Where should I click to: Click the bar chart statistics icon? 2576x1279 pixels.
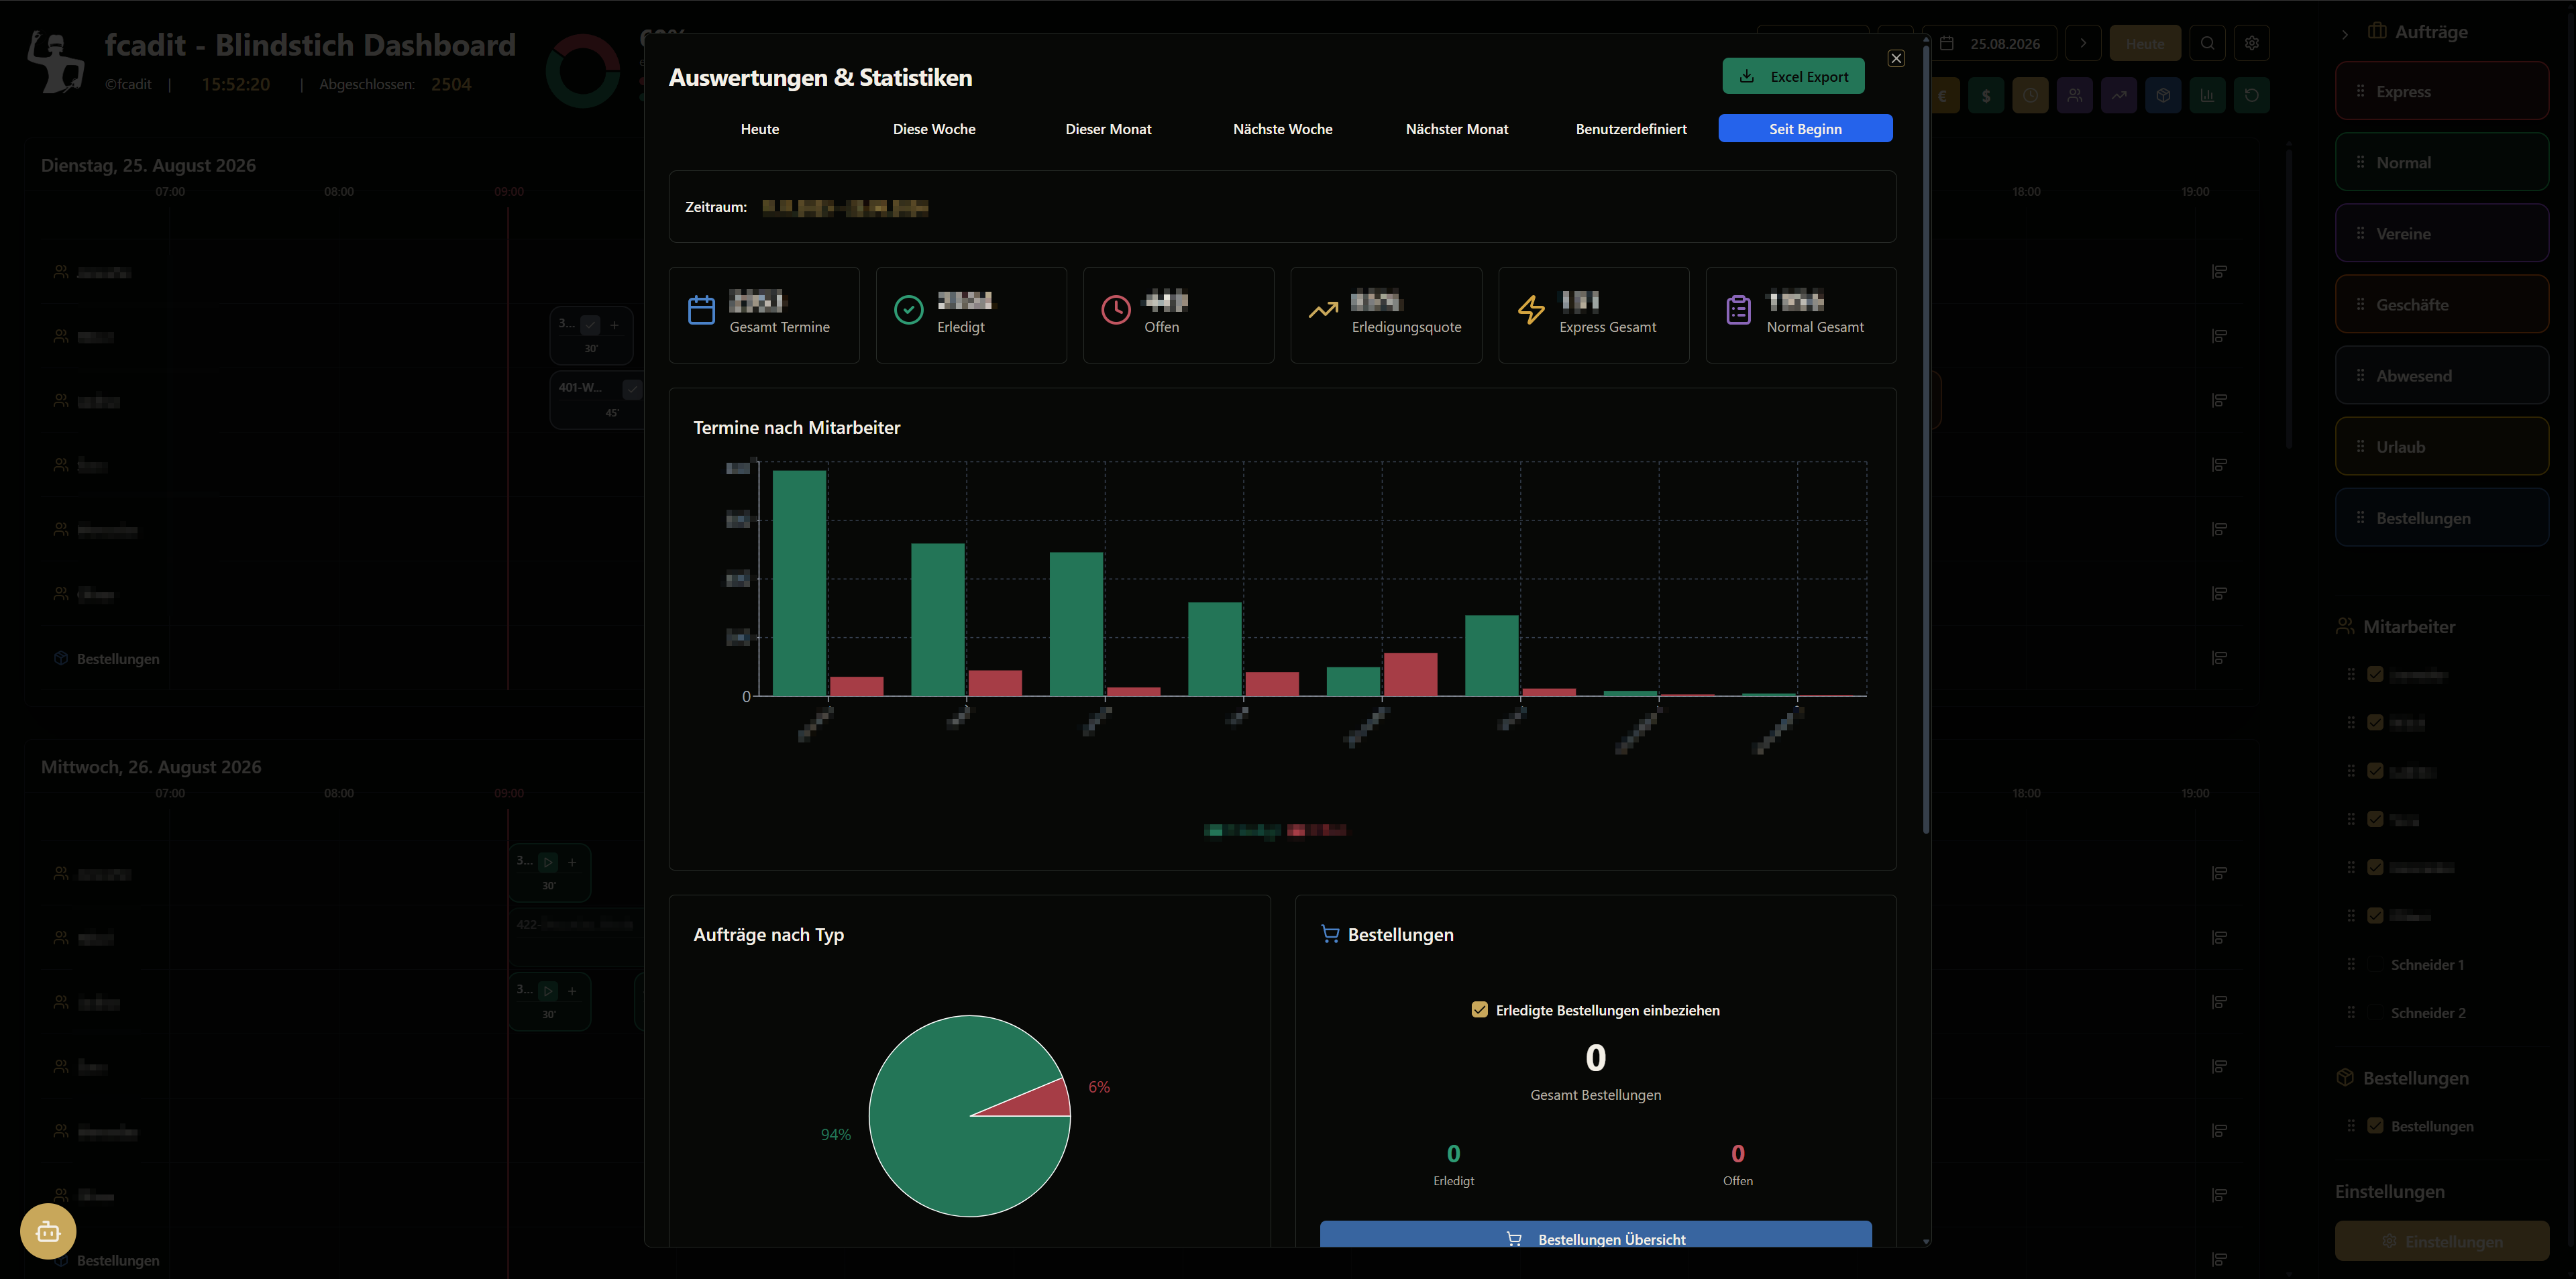click(x=2207, y=96)
